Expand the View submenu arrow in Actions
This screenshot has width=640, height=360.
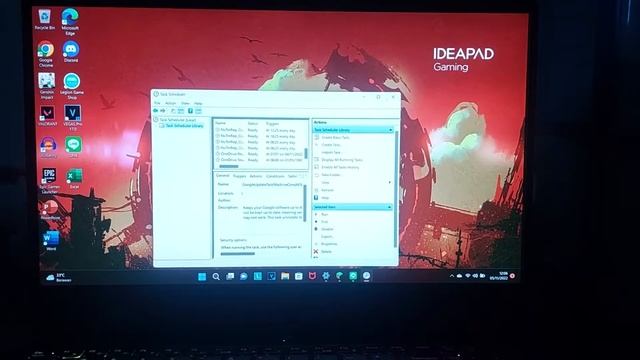(390, 182)
